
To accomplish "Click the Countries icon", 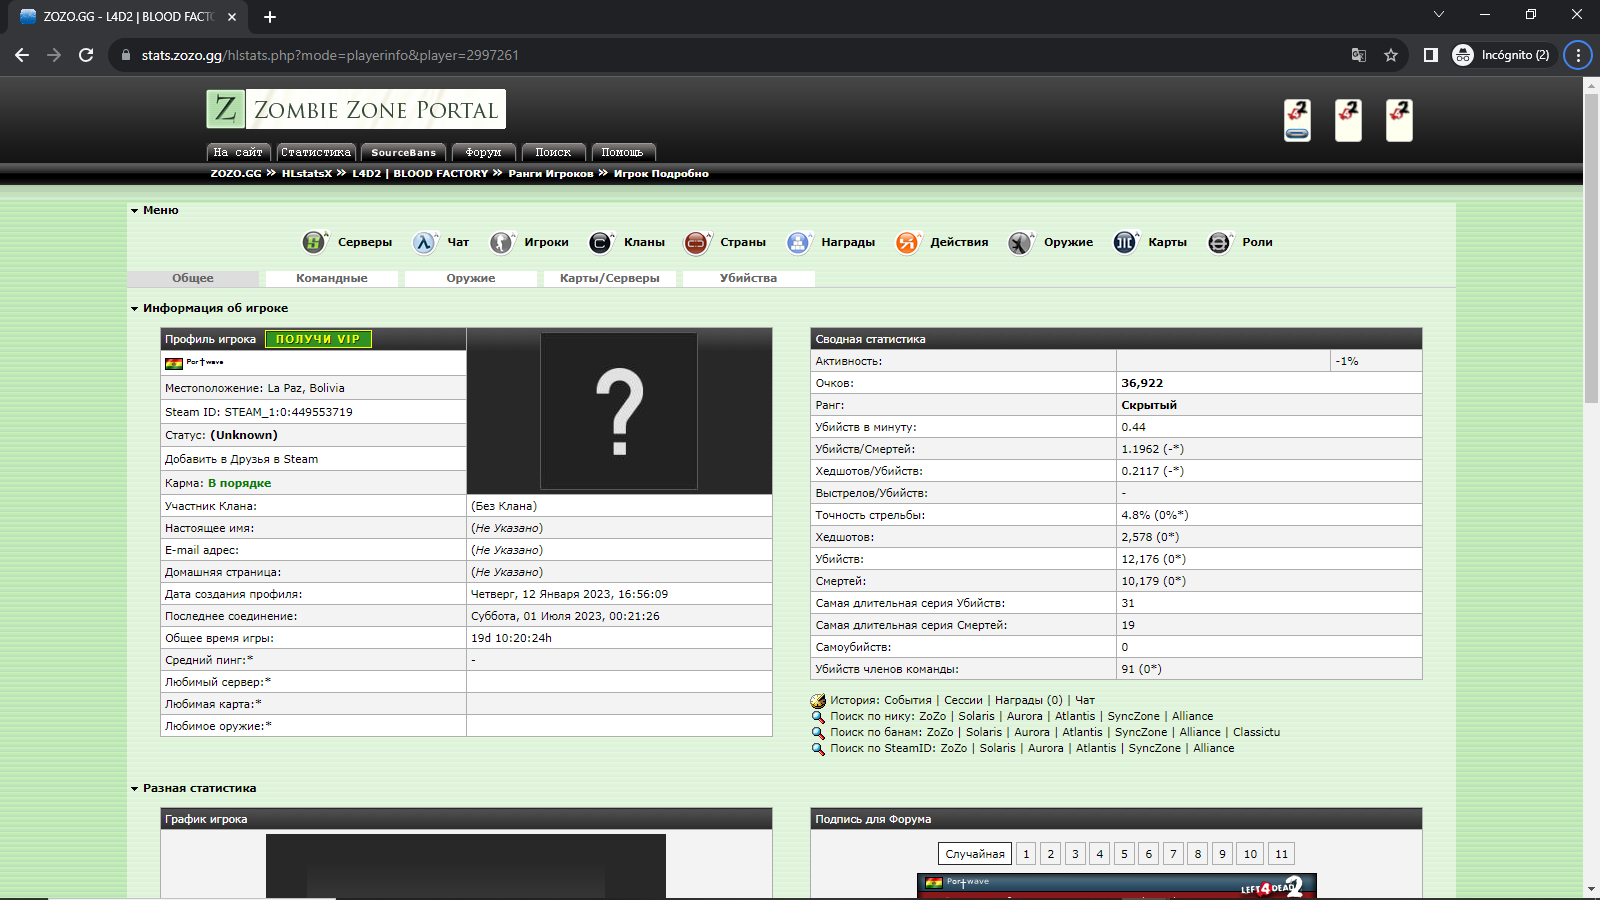I will click(x=696, y=242).
